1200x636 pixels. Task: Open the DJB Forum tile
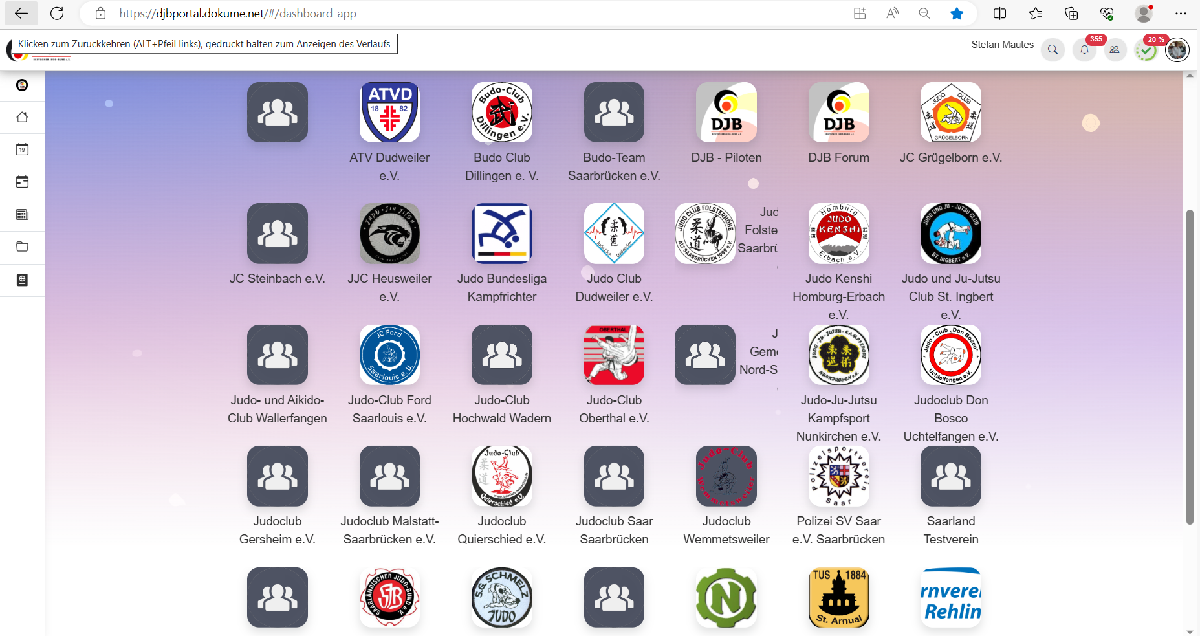point(838,112)
